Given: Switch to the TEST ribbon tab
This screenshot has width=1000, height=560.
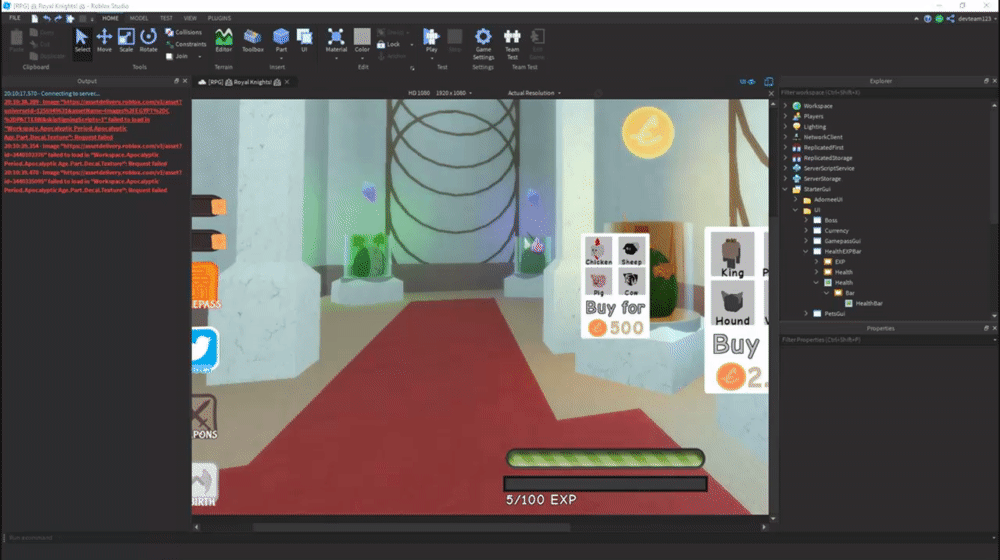Looking at the screenshot, I should tap(166, 18).
